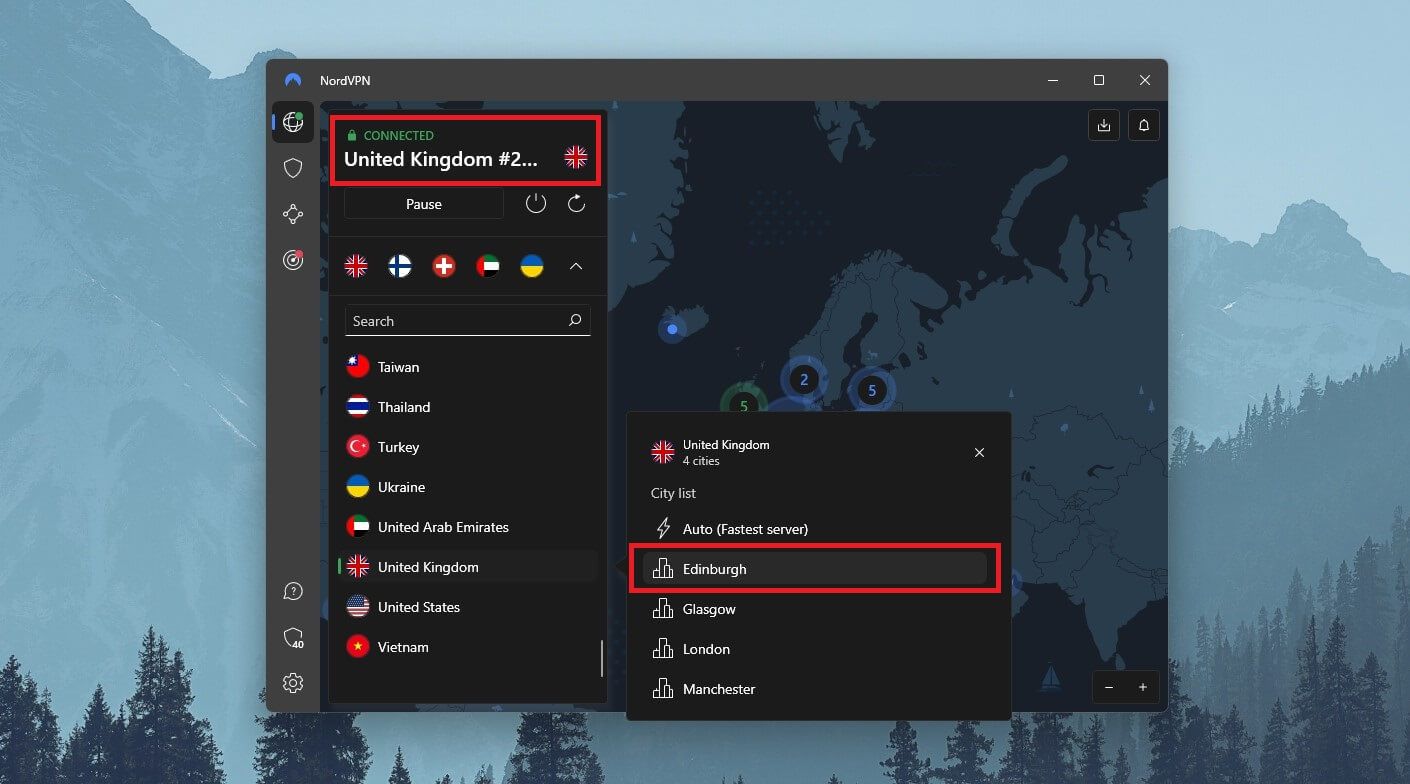Viewport: 1410px width, 784px height.
Task: Click the disconnect power icon
Action: tap(536, 204)
